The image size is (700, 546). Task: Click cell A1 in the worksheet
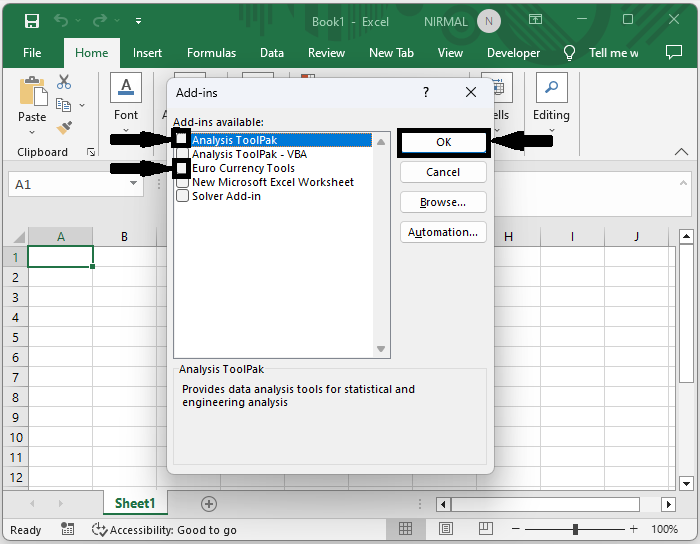pos(60,257)
